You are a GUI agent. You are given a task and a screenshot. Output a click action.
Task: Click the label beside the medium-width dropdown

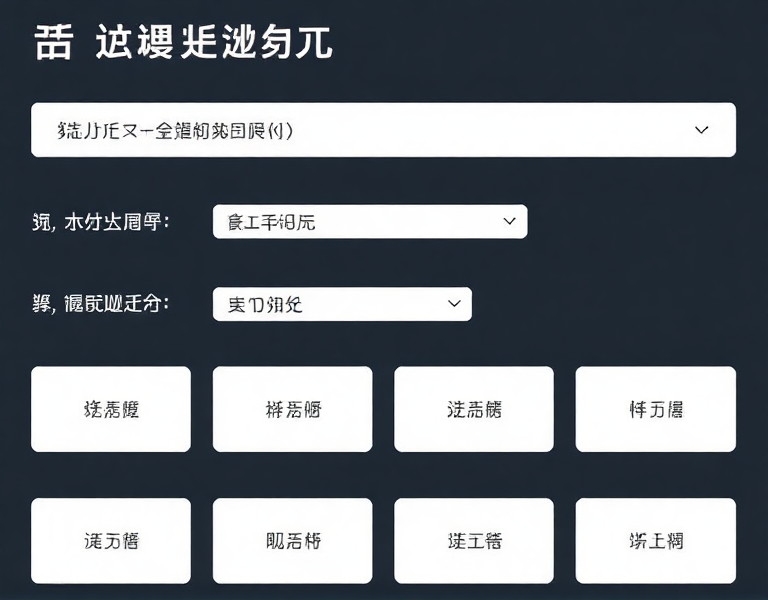(101, 222)
